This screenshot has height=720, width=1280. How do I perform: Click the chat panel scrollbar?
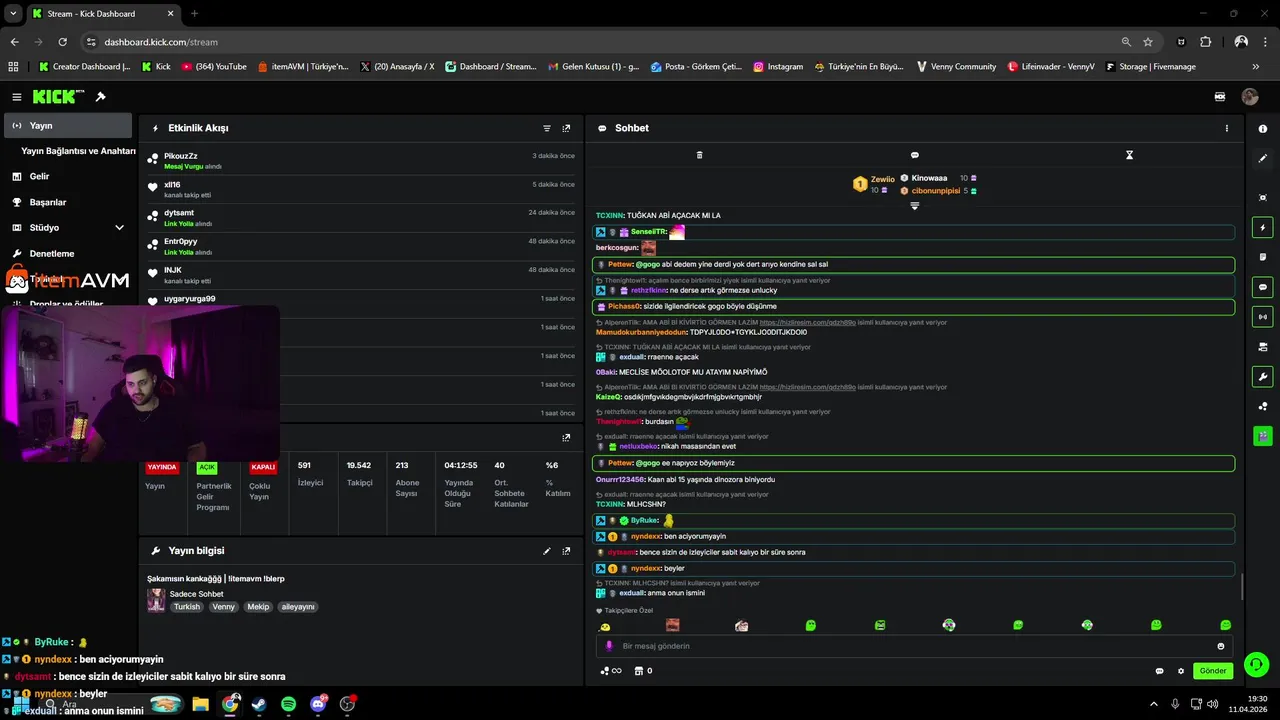coord(1241,587)
